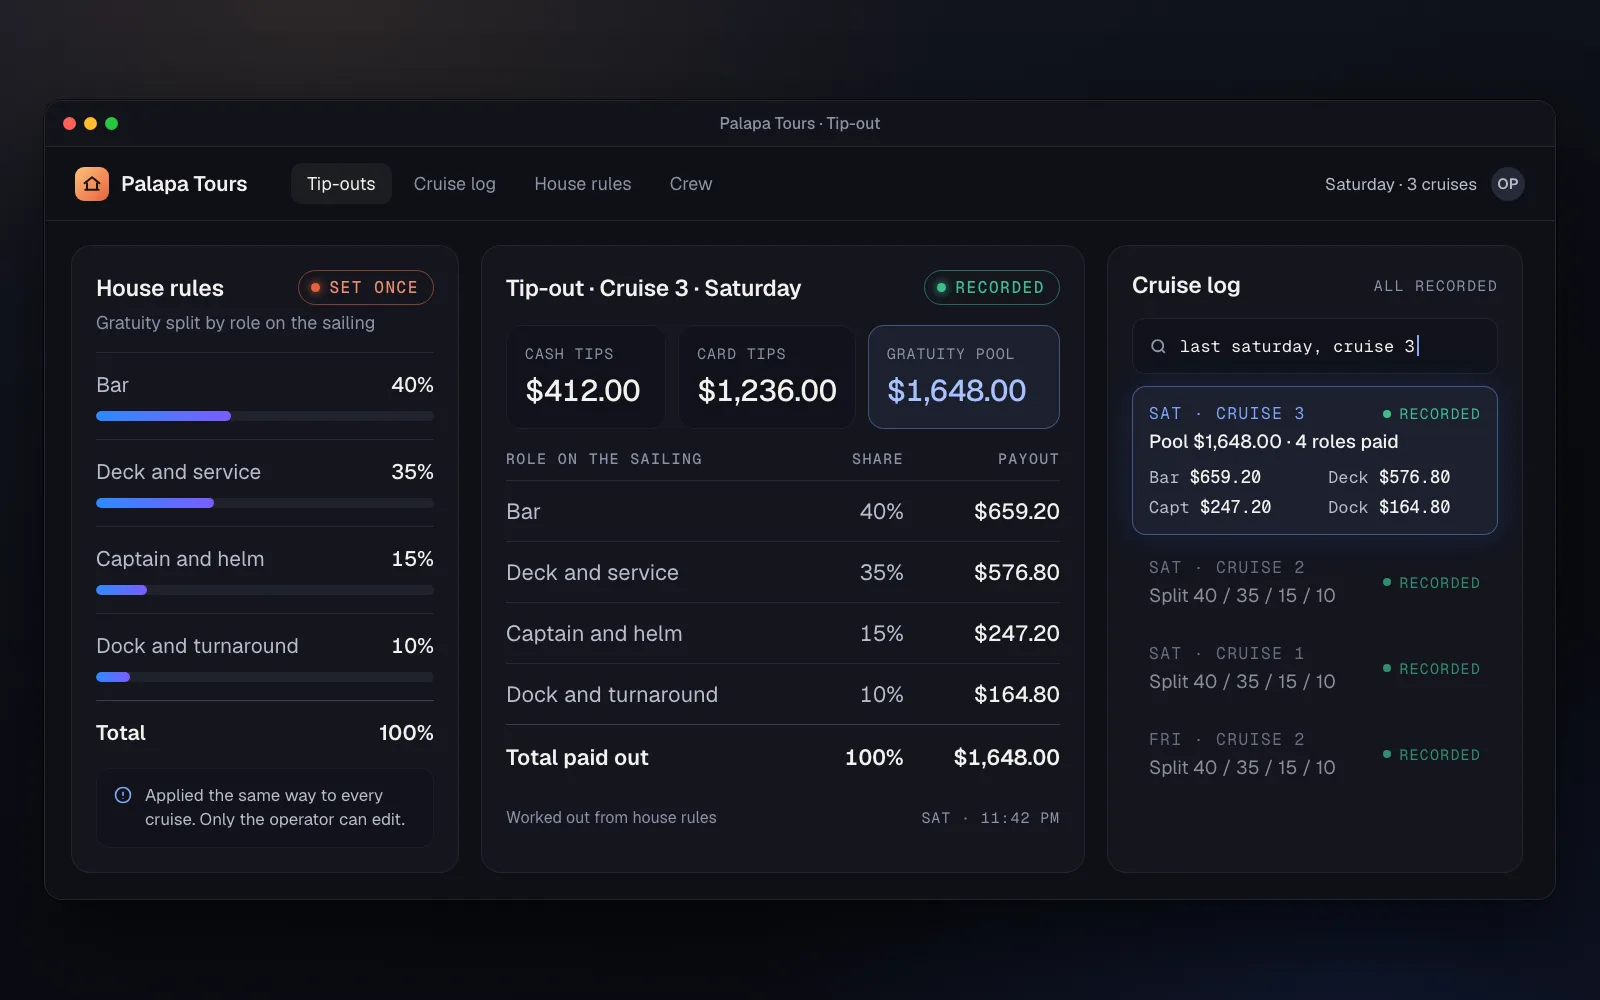Screen dimensions: 1600x1000
Task: Click the Captain and helm 15% bar
Action: tap(265, 590)
